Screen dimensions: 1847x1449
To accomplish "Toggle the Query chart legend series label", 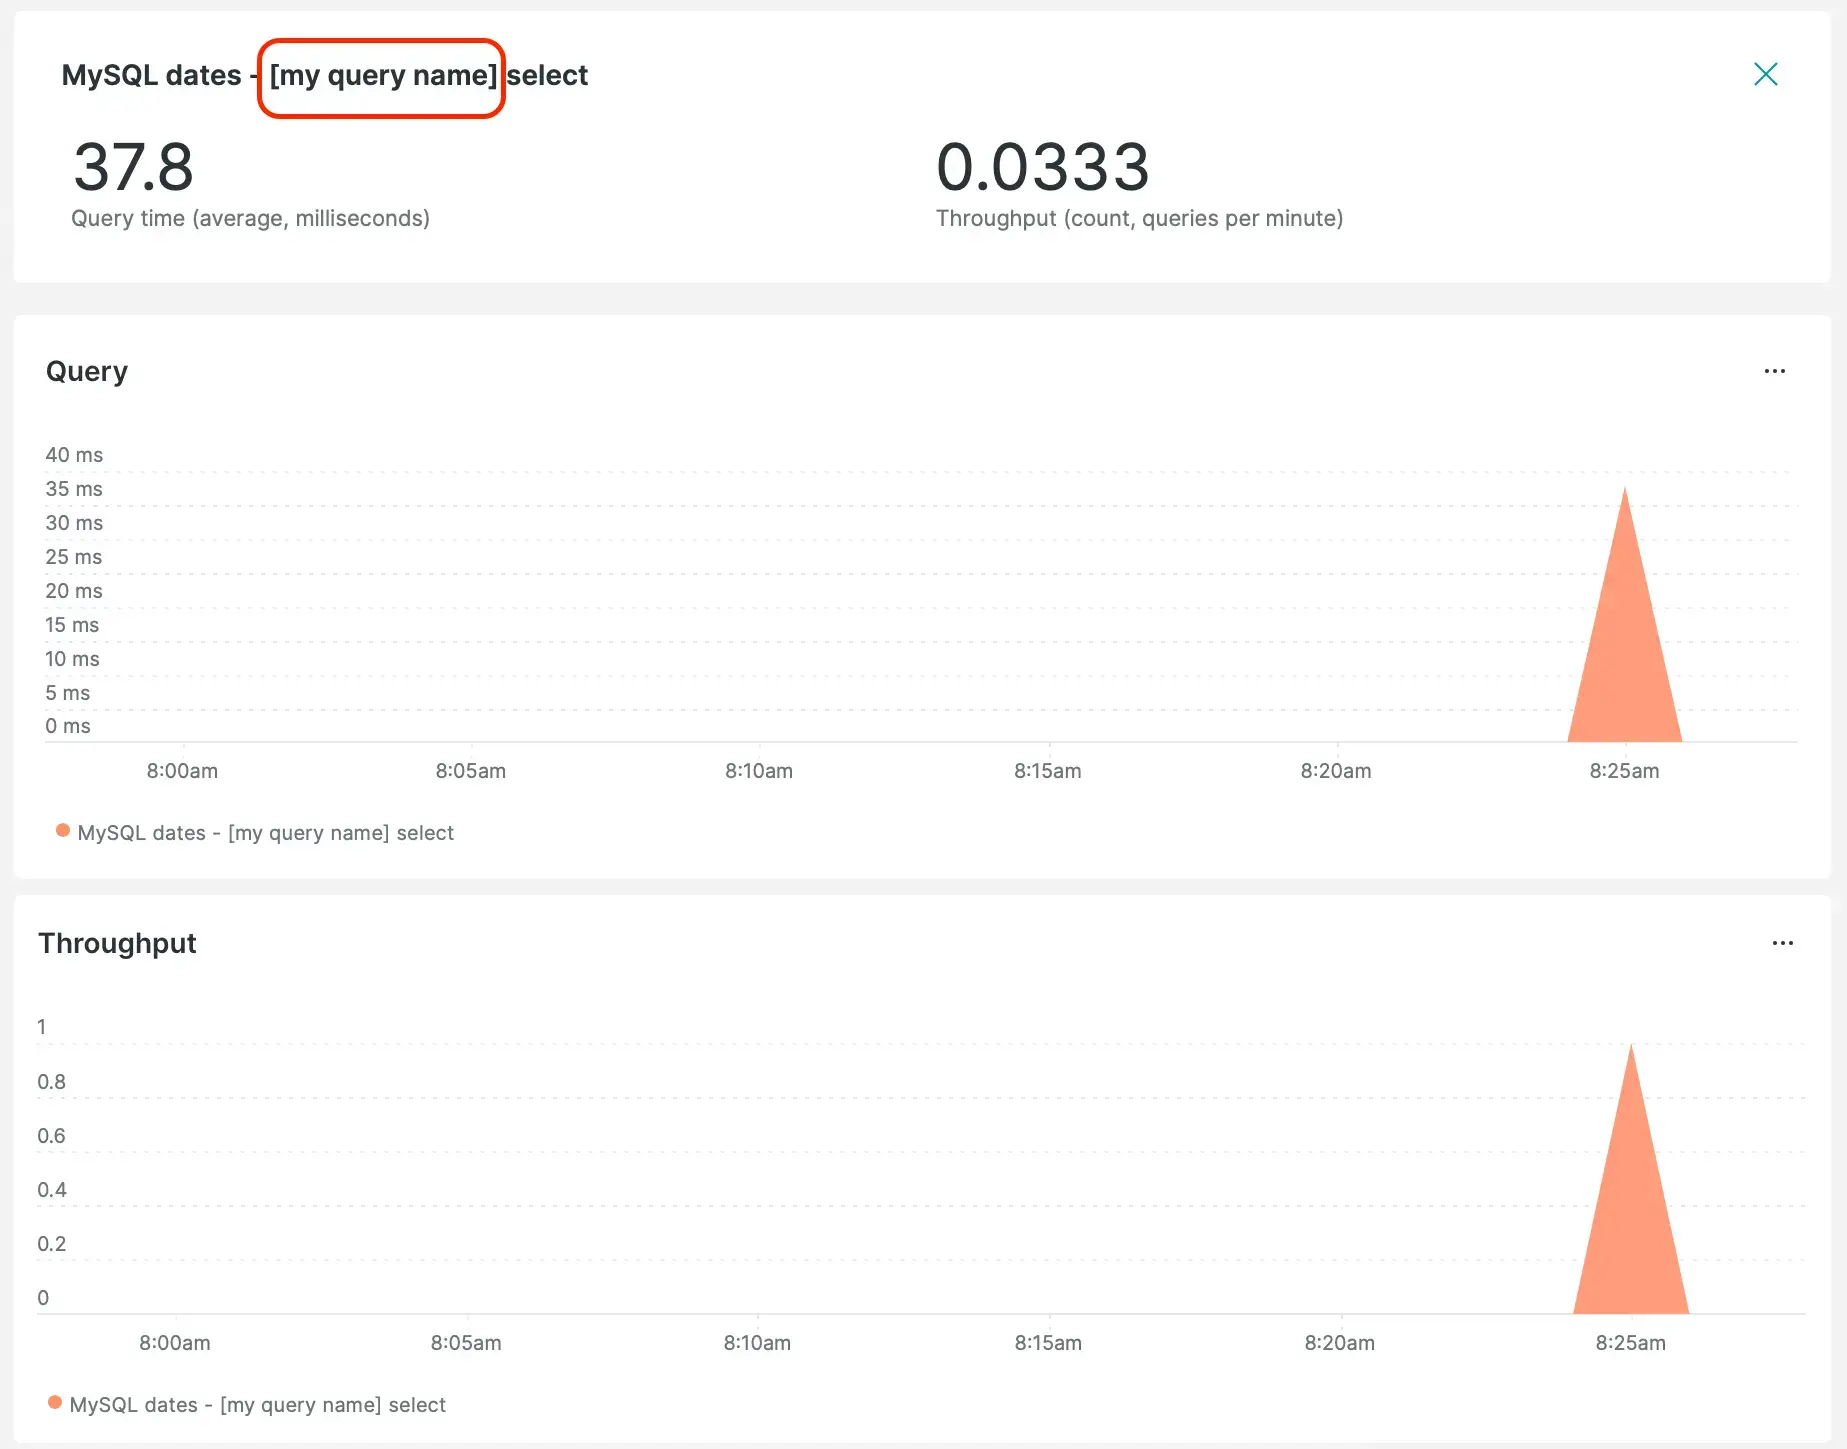I will coord(265,833).
